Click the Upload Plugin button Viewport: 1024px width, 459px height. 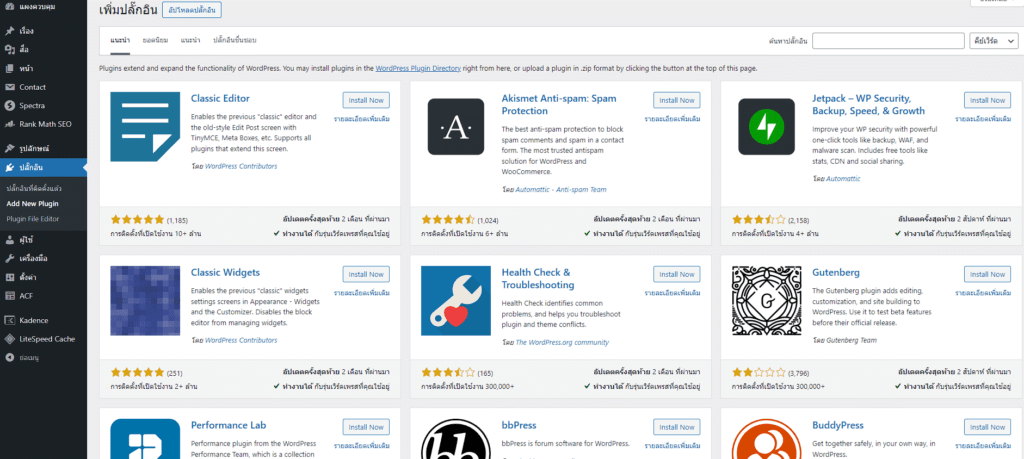click(192, 10)
